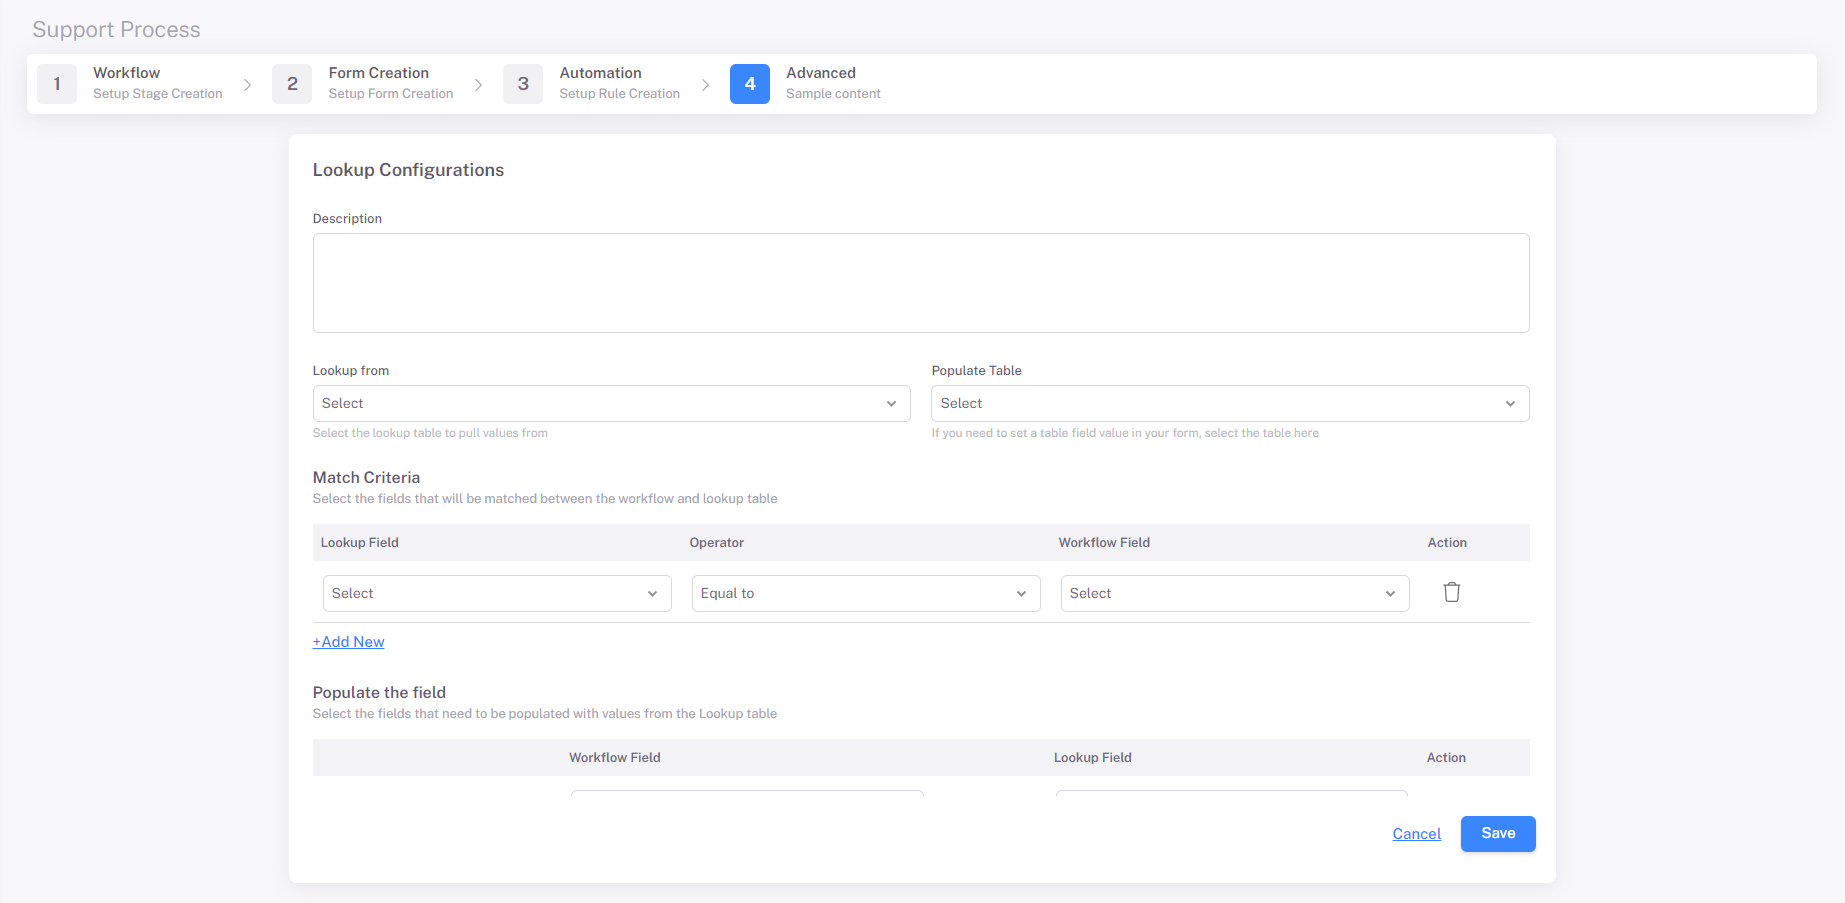Click the chevron icon on Populate Table select
Image resolution: width=1845 pixels, height=903 pixels.
pos(1510,403)
